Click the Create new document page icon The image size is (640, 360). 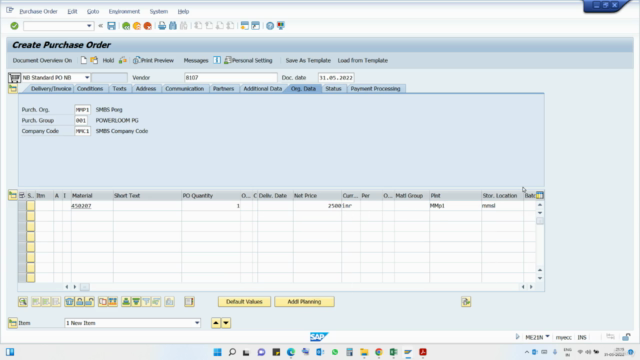click(83, 60)
